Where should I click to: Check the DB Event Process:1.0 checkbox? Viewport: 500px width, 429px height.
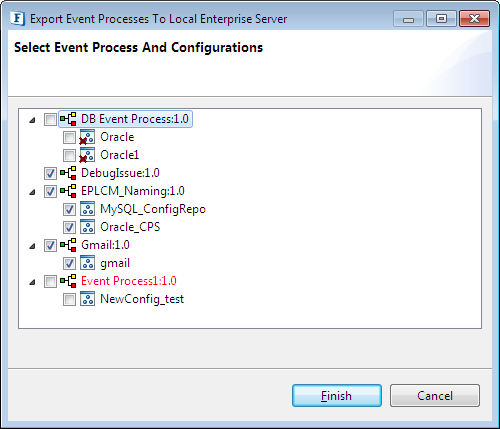pyautogui.click(x=50, y=119)
